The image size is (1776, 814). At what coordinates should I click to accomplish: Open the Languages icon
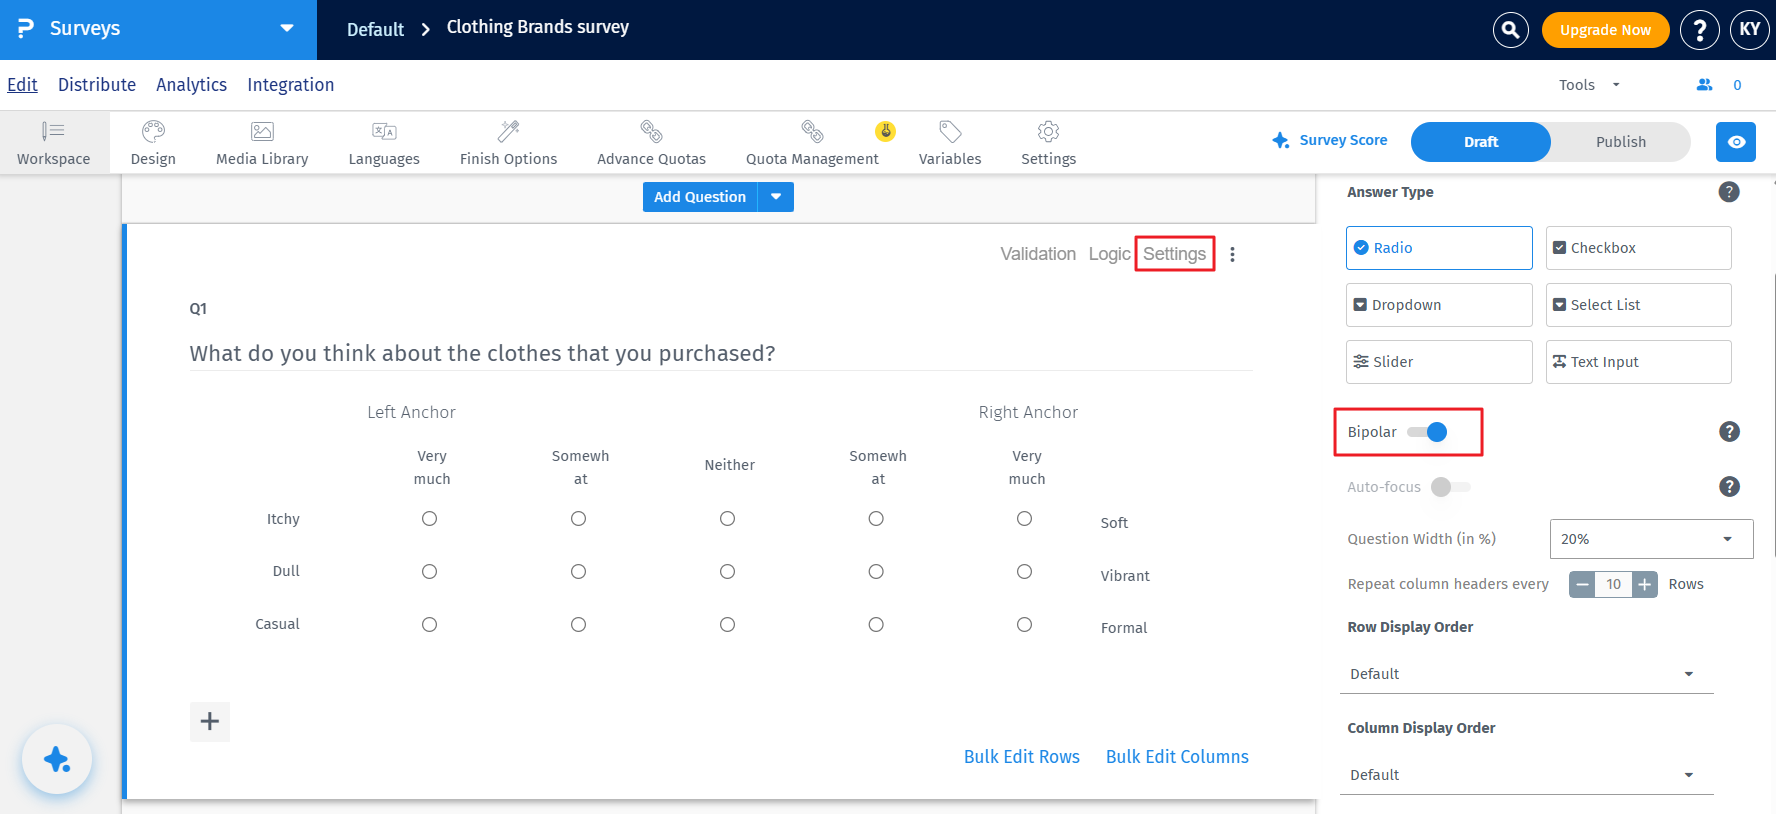pos(384,131)
